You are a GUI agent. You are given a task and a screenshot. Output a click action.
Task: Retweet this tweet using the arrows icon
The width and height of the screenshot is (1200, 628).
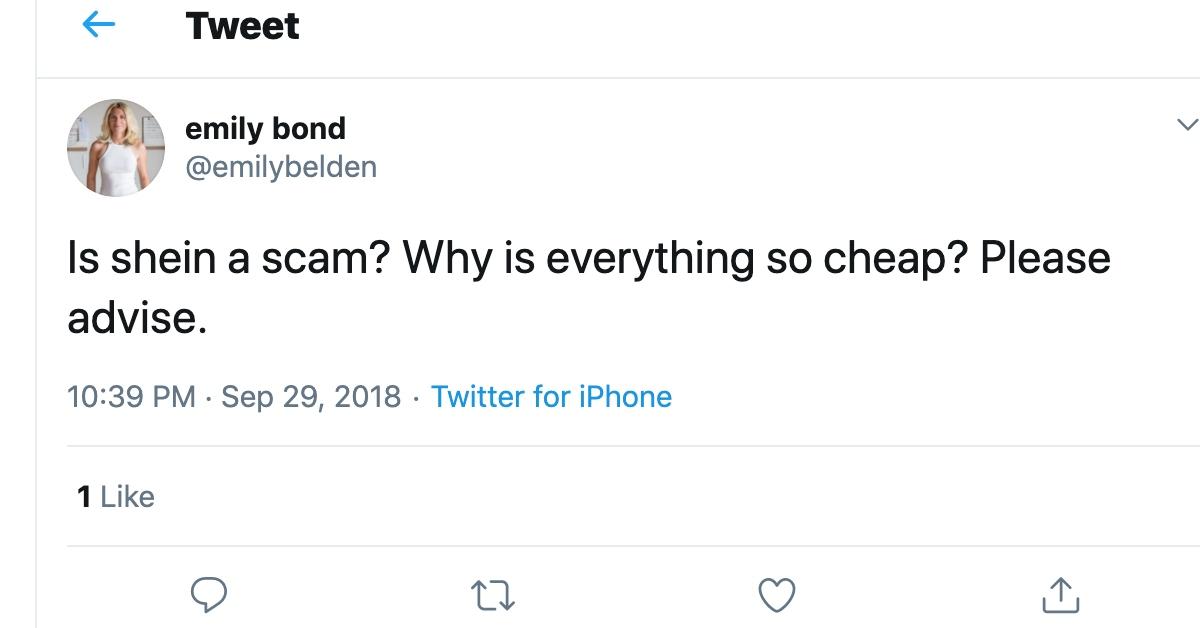coord(493,595)
